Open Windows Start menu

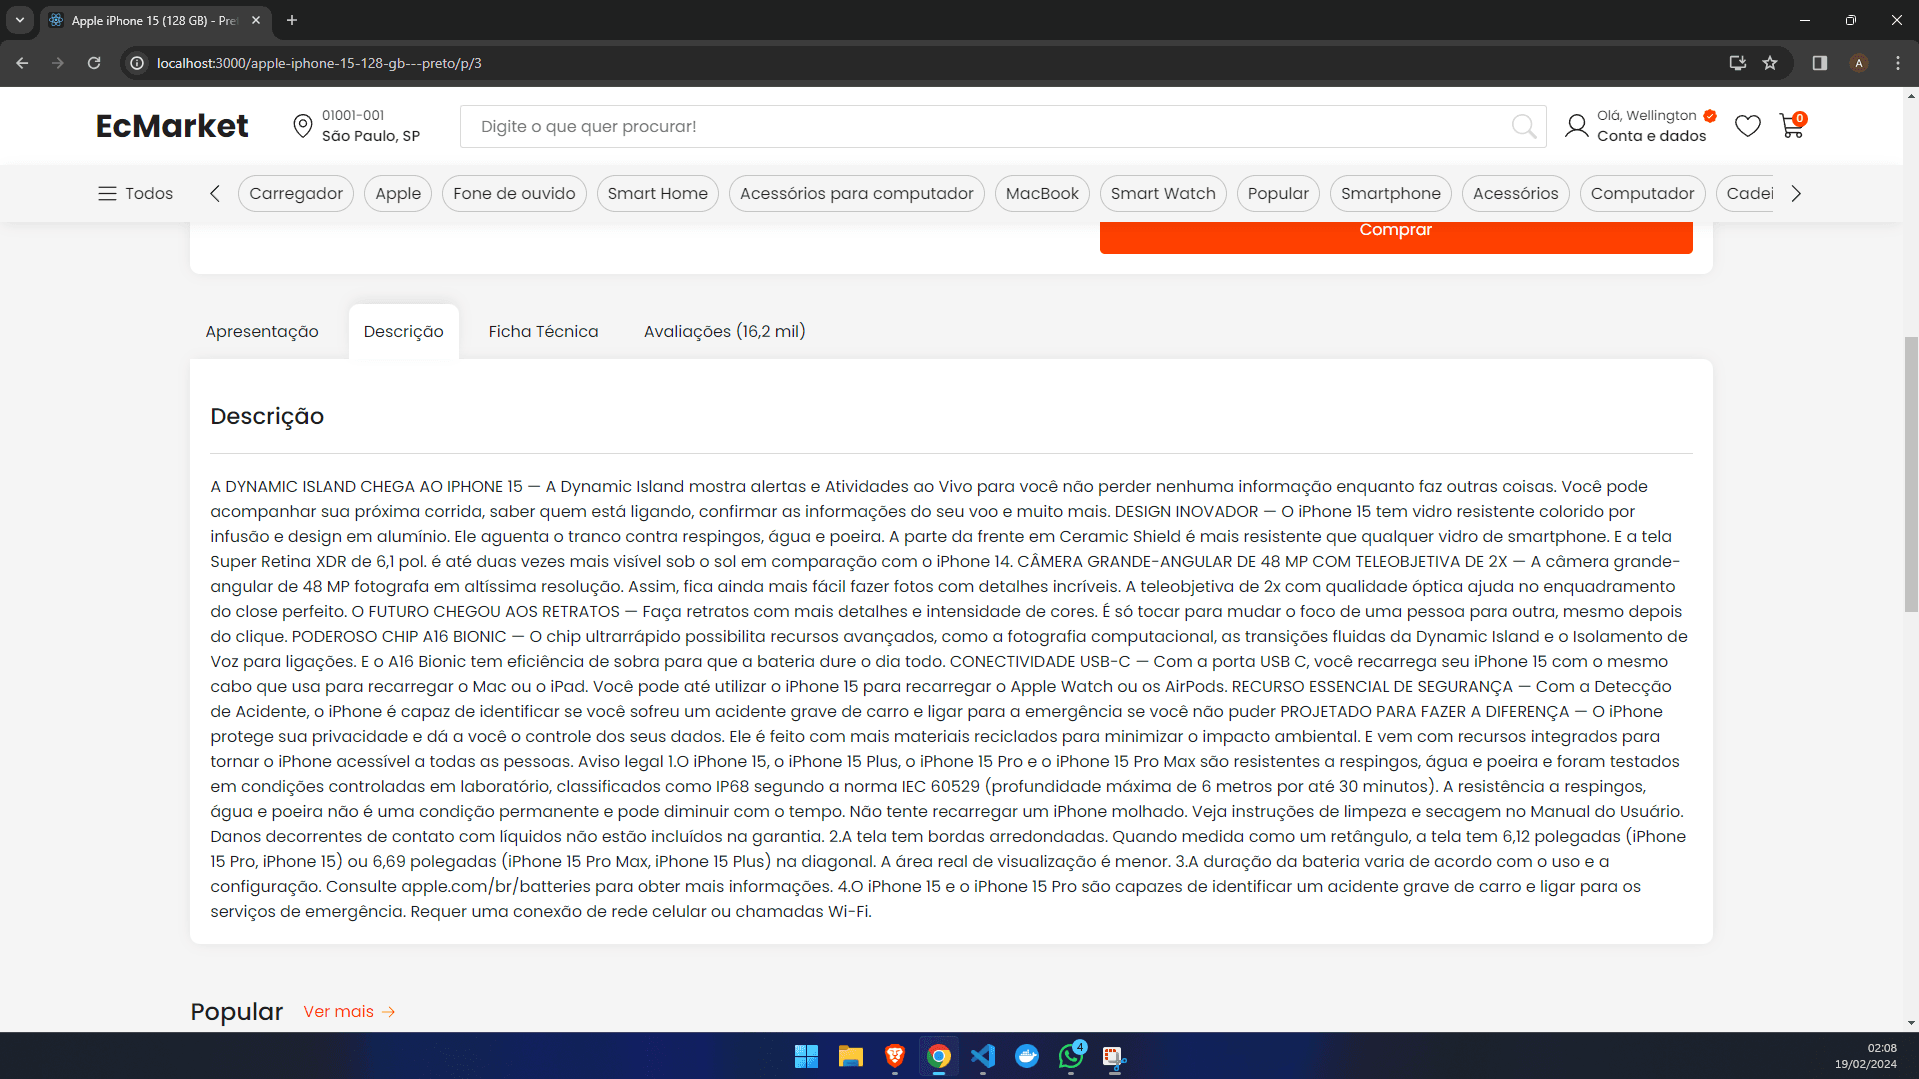(x=806, y=1056)
